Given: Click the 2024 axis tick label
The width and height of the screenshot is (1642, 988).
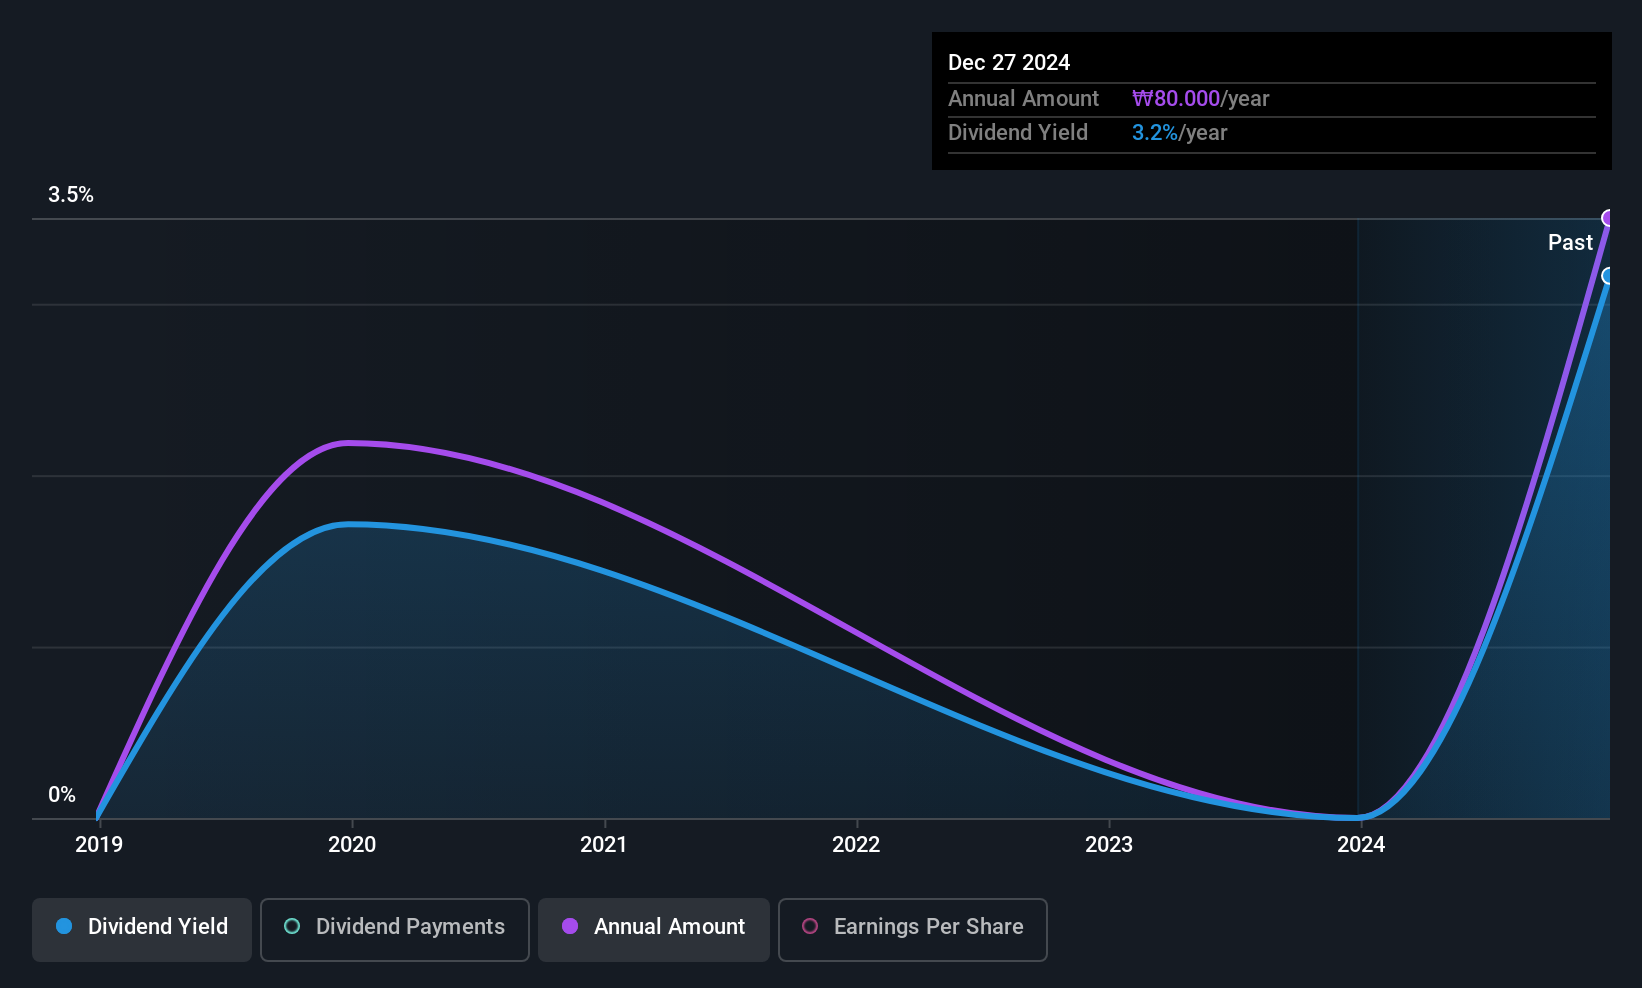Looking at the screenshot, I should point(1361,845).
